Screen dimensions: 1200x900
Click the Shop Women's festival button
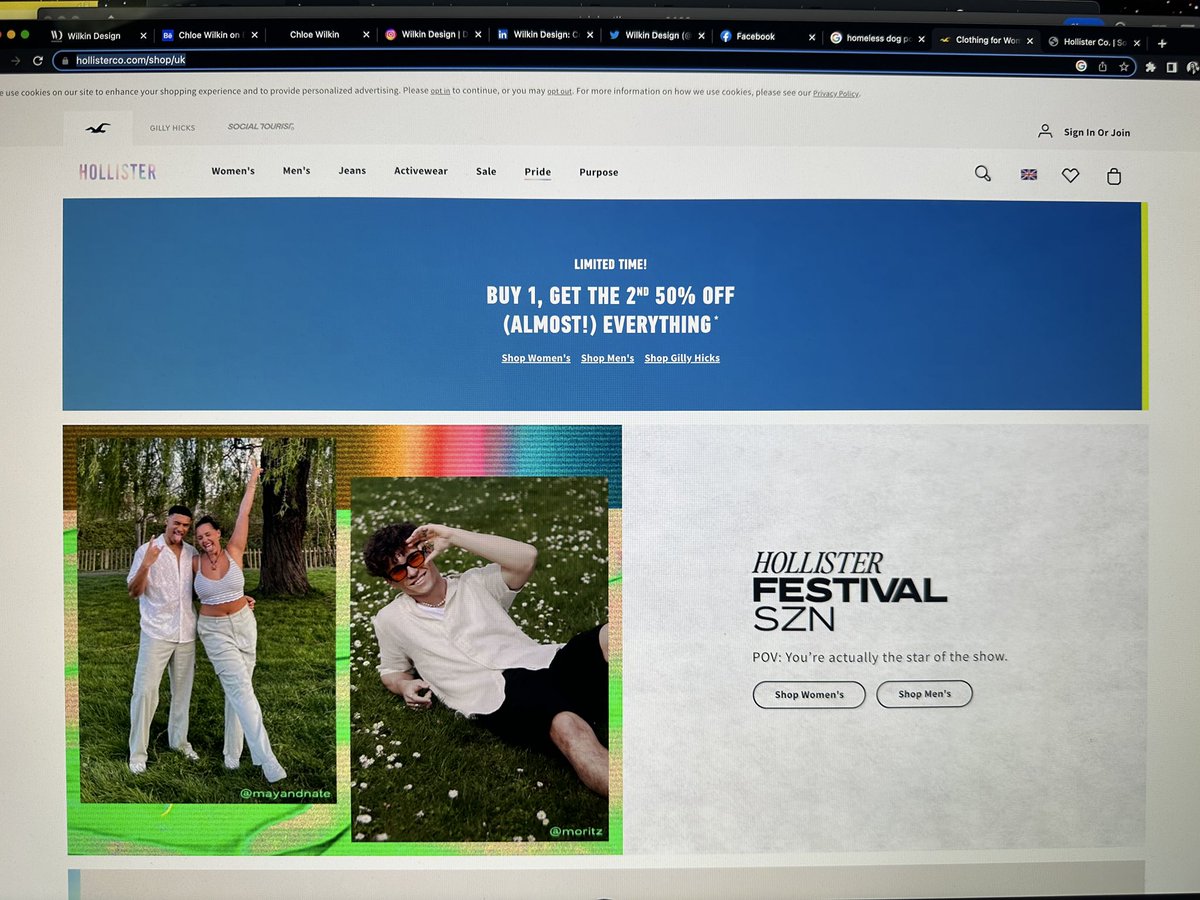[809, 695]
